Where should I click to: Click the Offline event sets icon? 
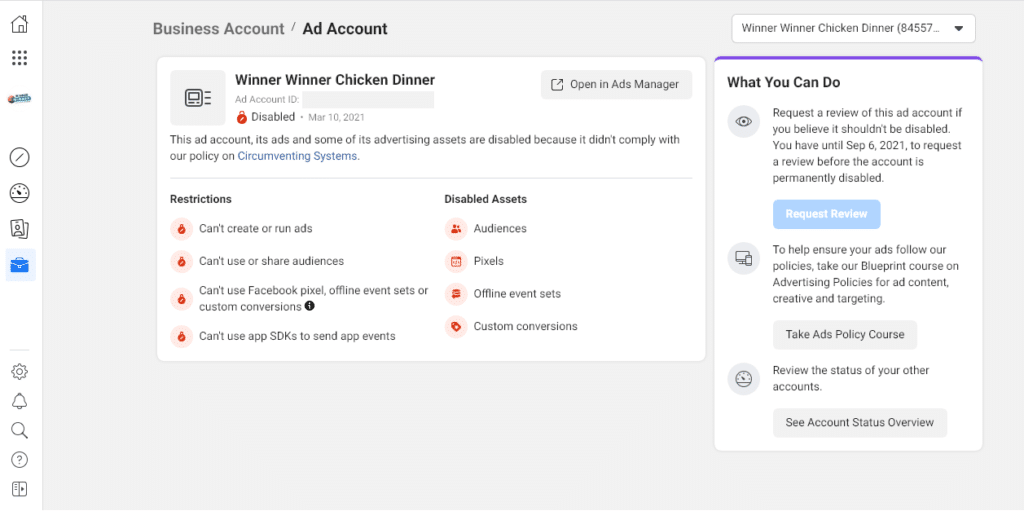tap(456, 294)
